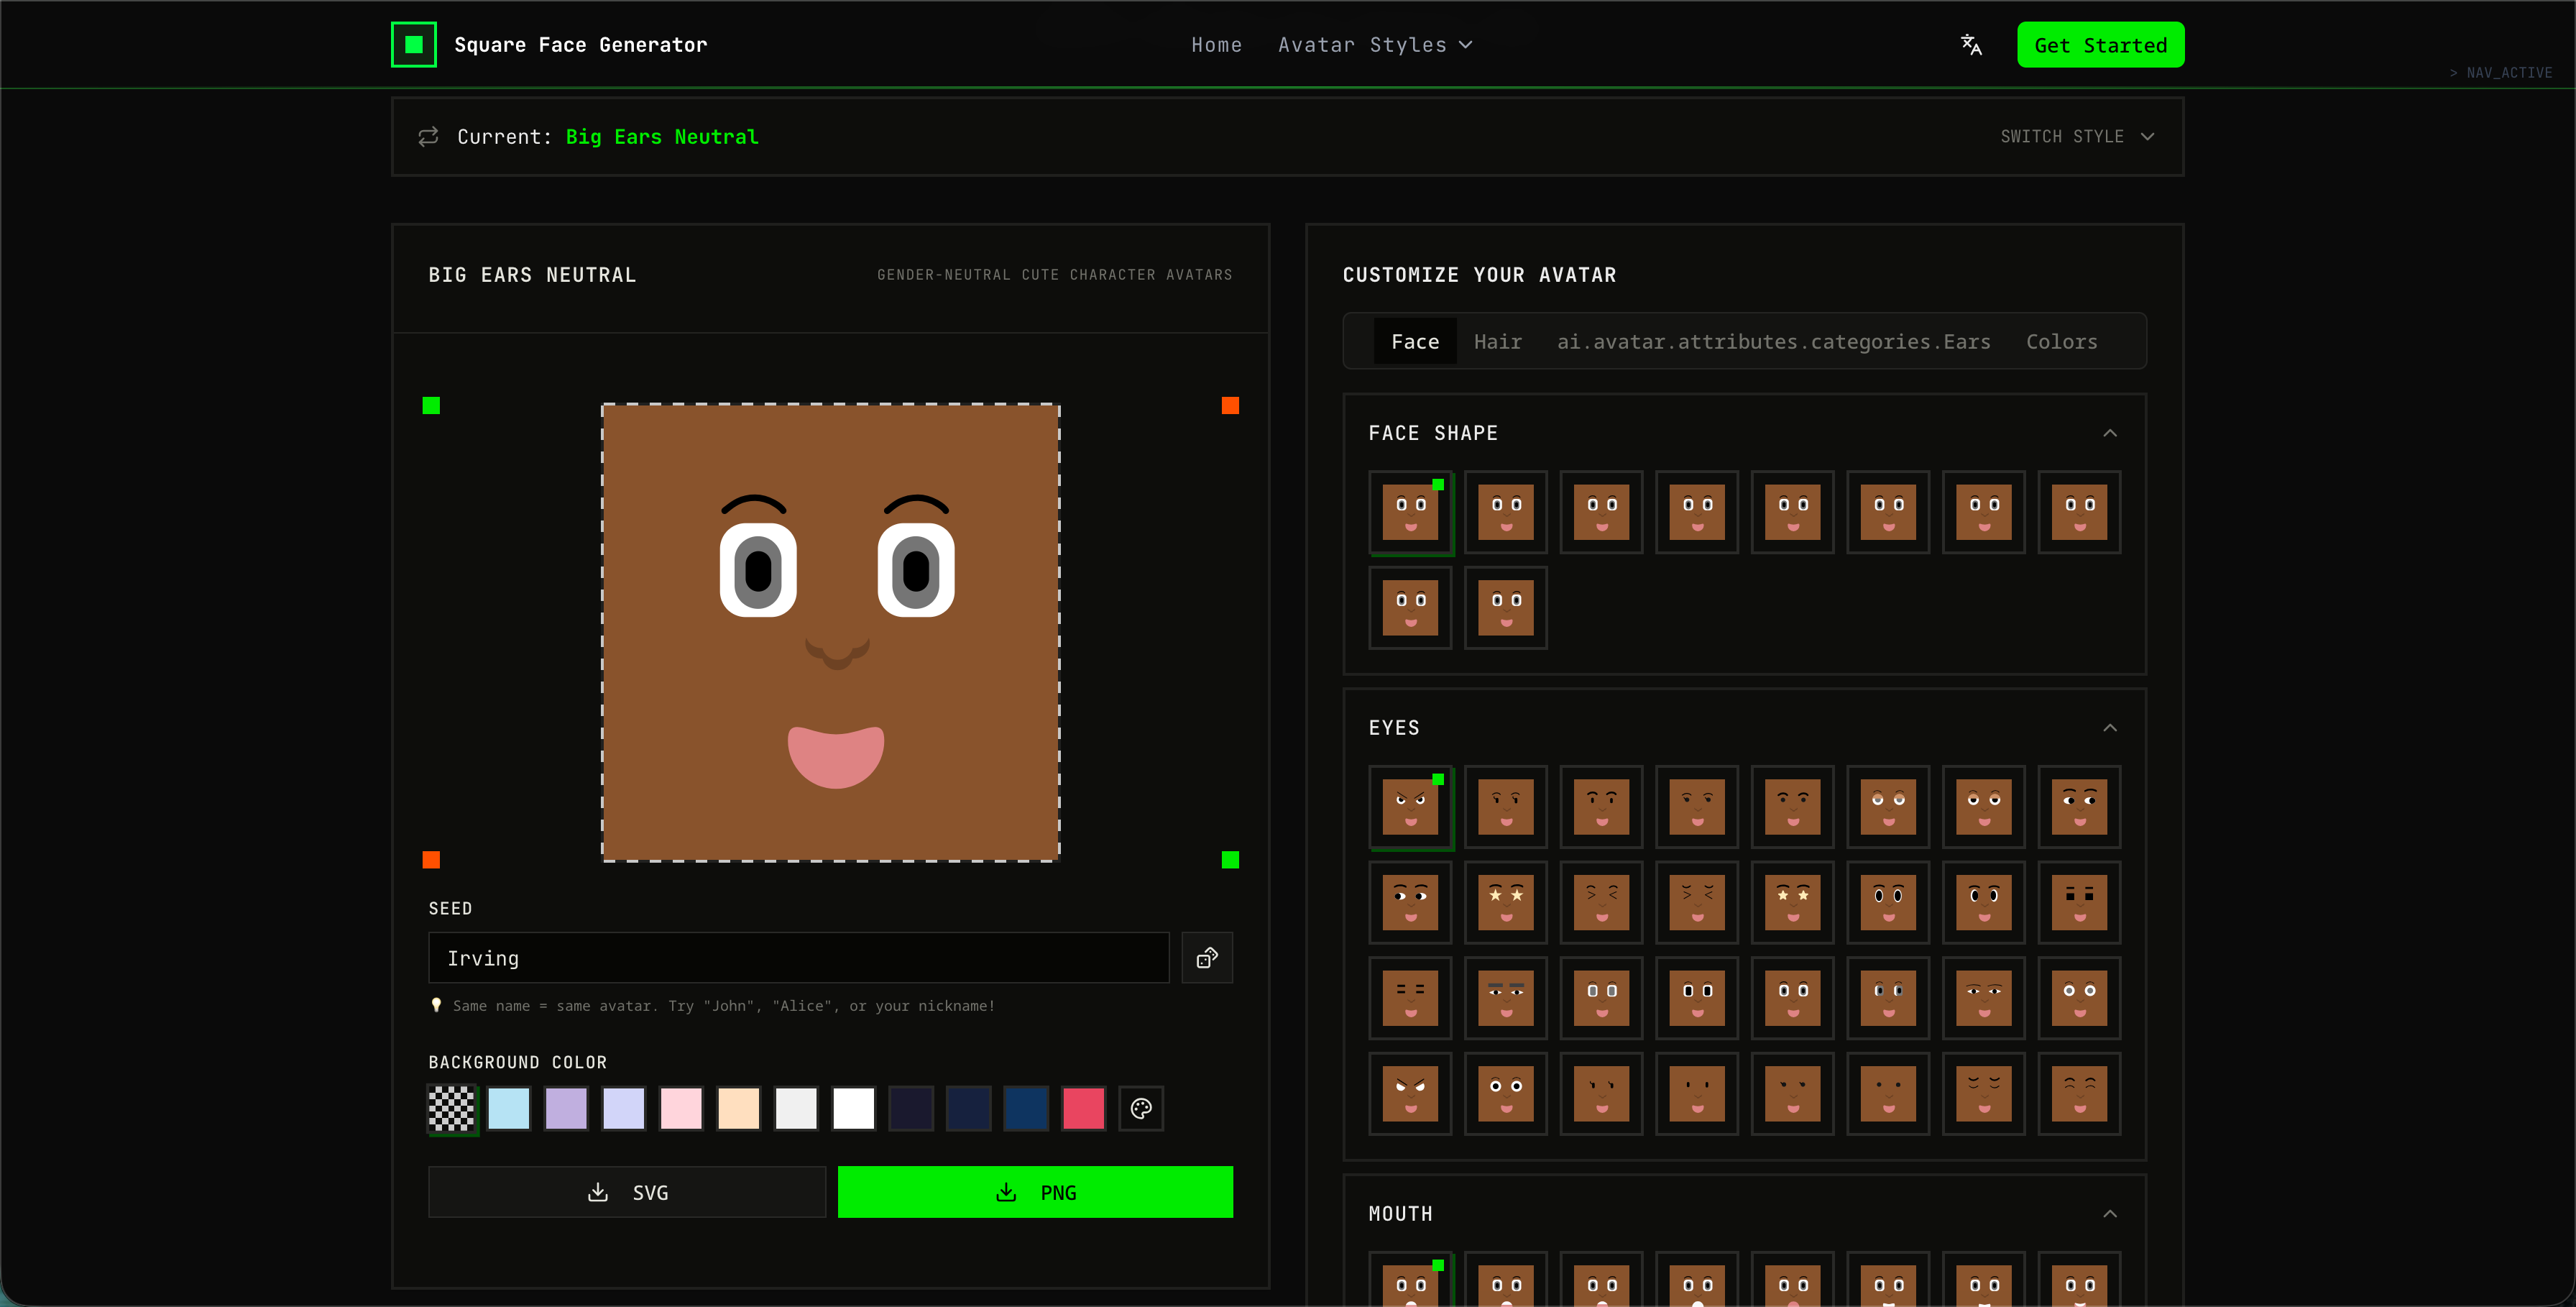Switch to the Hair tab
The height and width of the screenshot is (1307, 2576).
coord(1497,341)
